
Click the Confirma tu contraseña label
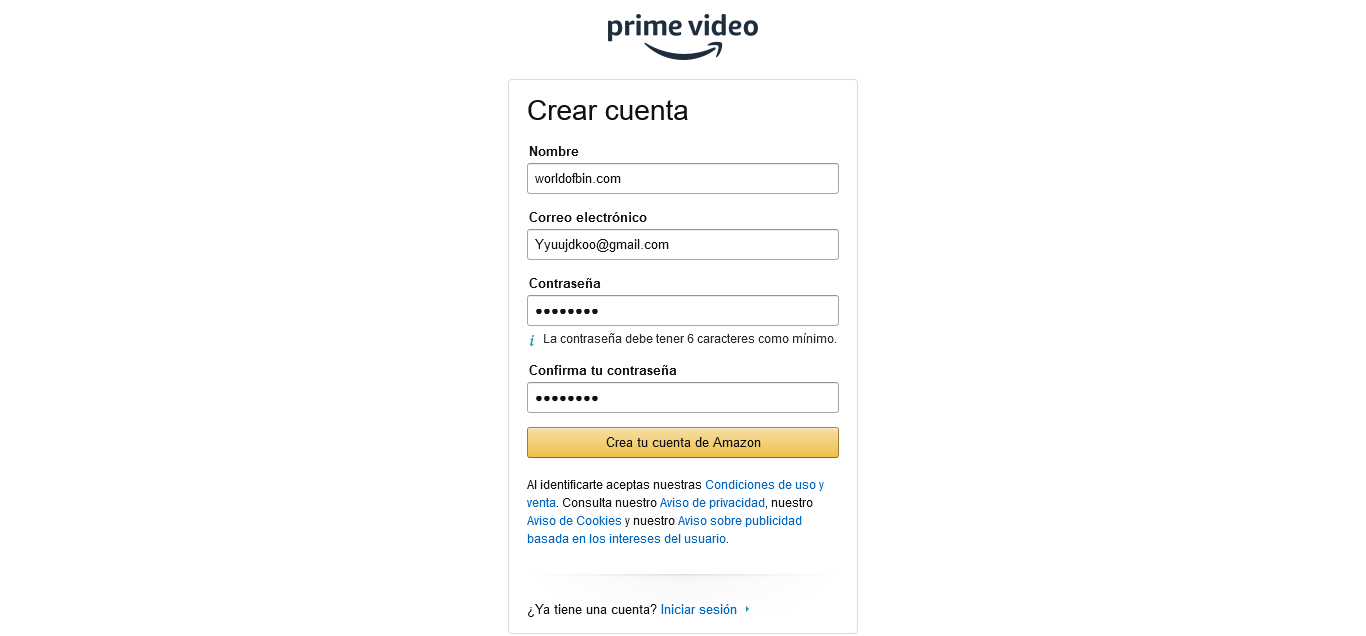tap(603, 371)
